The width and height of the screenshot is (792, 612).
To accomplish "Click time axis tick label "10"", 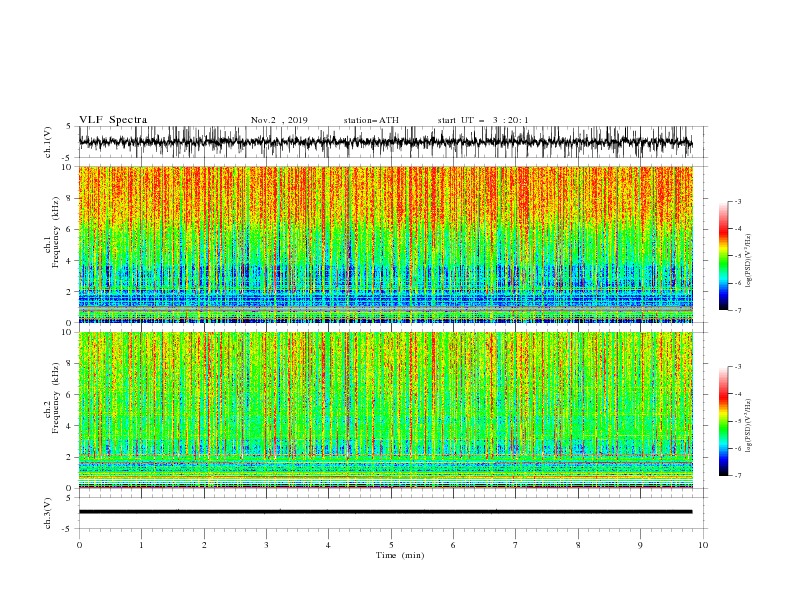I will pos(703,545).
